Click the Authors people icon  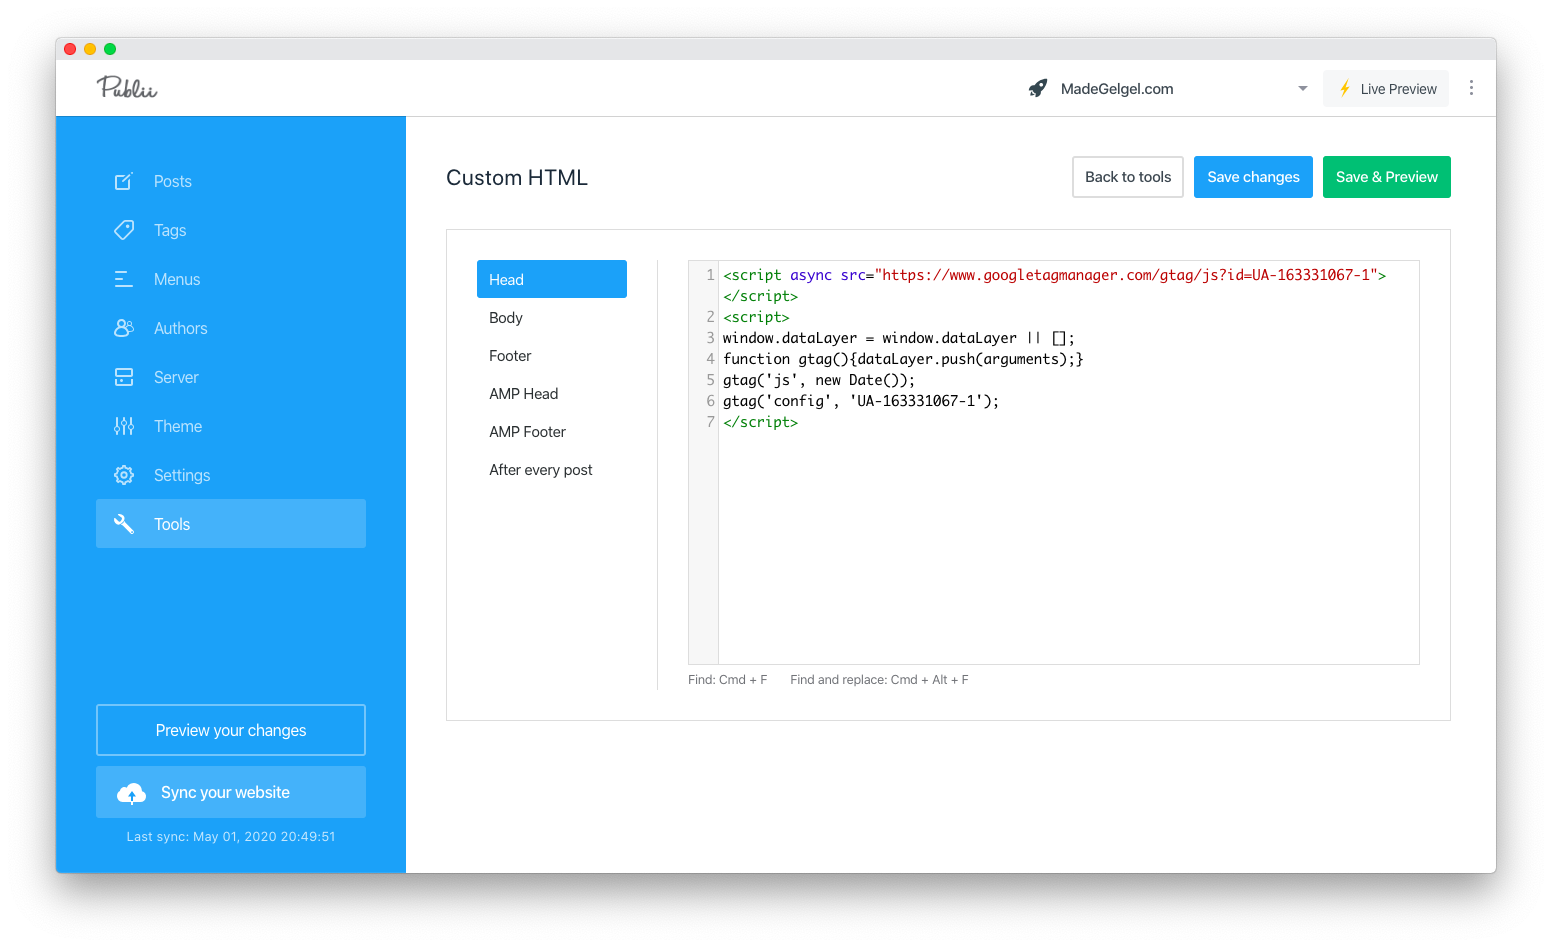[x=124, y=328]
